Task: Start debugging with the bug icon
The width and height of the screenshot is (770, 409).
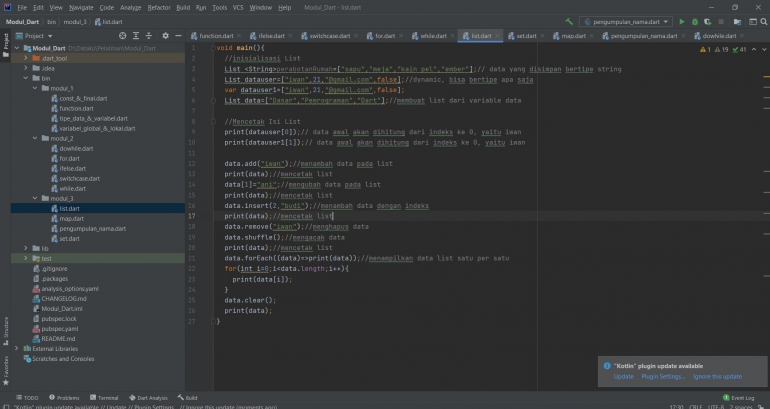Action: click(695, 22)
